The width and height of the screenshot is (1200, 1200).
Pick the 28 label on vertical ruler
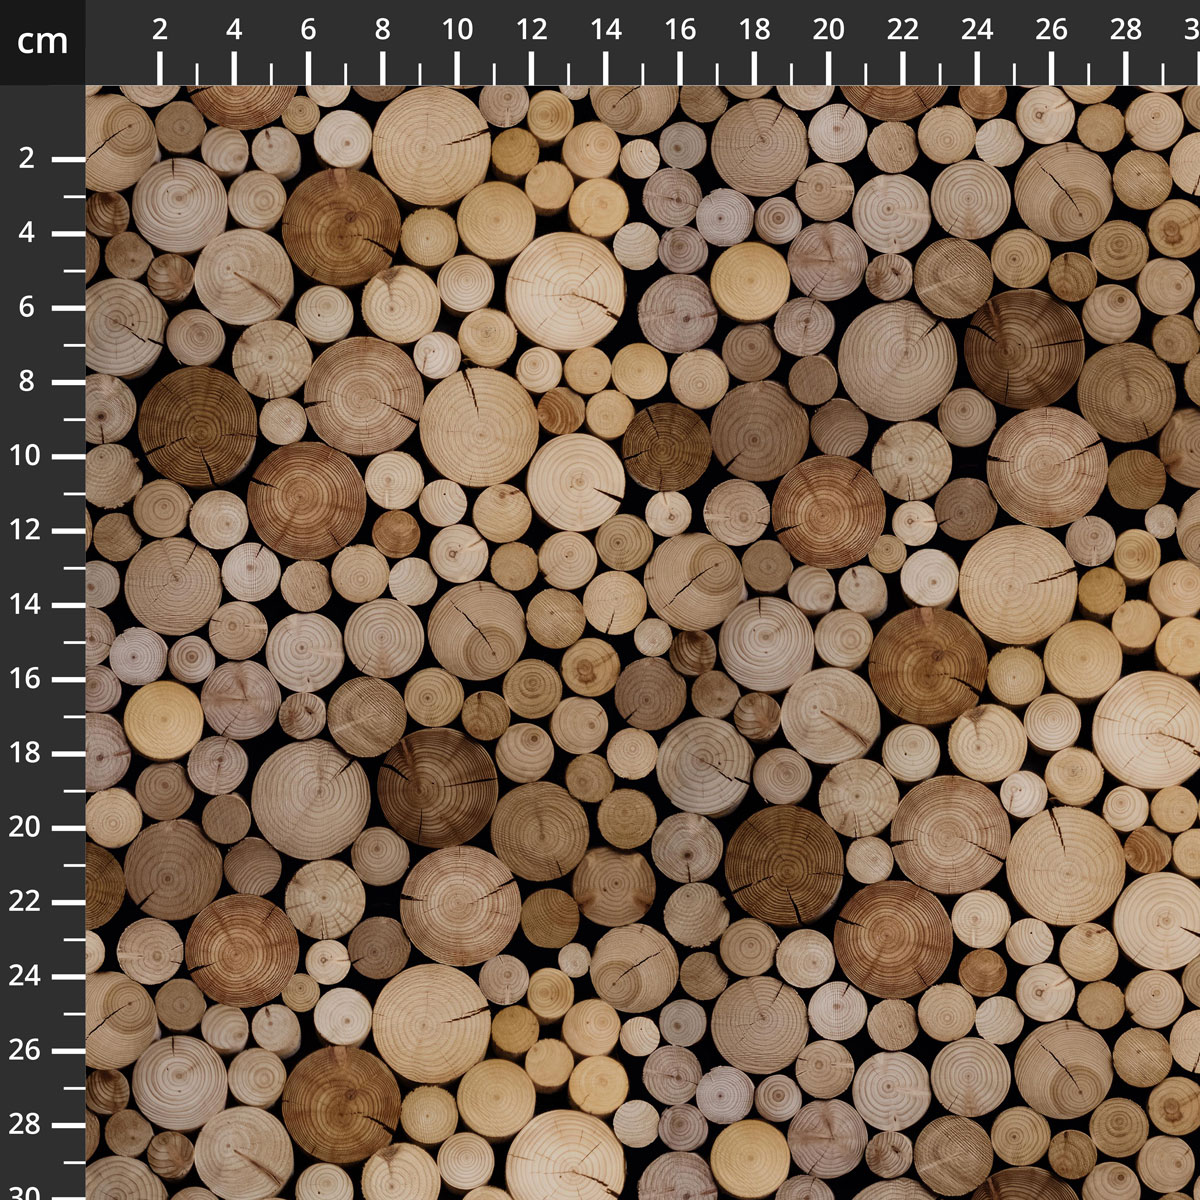pyautogui.click(x=25, y=1125)
